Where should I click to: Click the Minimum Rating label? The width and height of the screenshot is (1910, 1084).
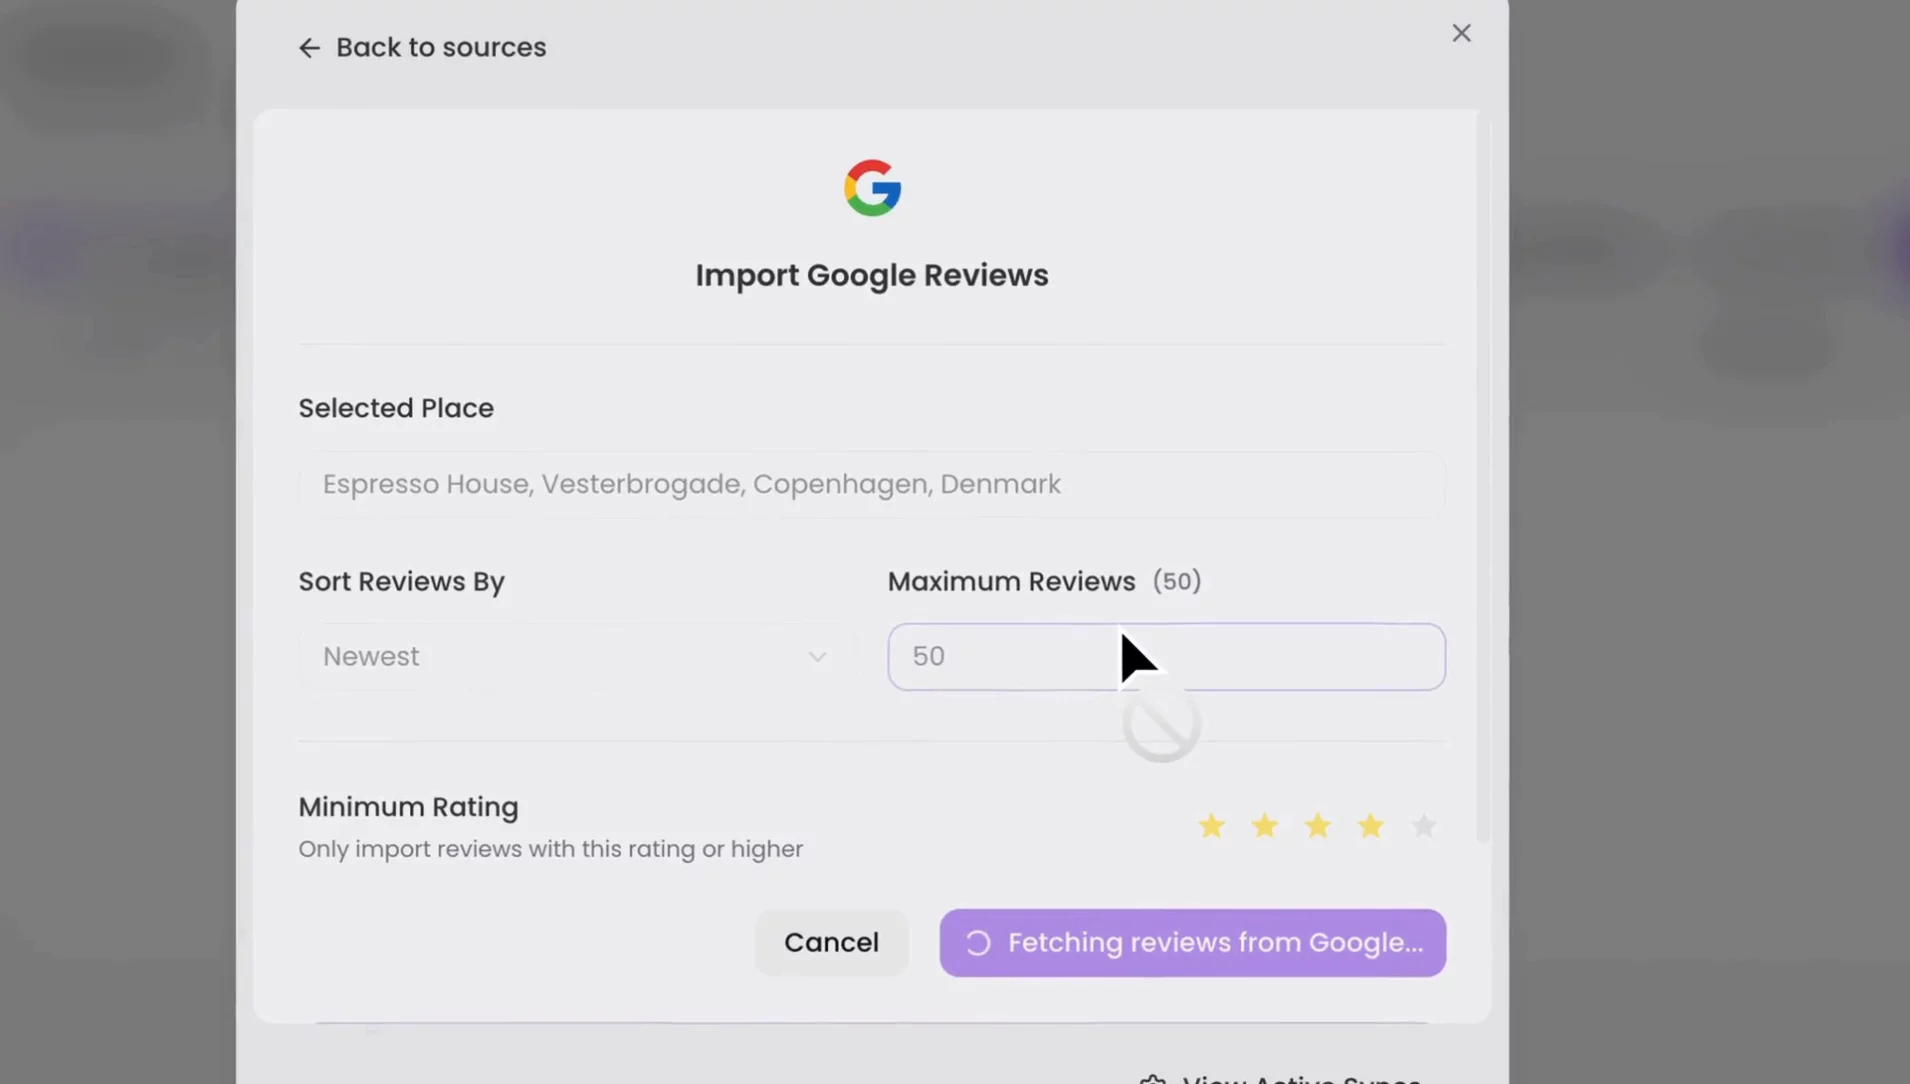(x=408, y=807)
